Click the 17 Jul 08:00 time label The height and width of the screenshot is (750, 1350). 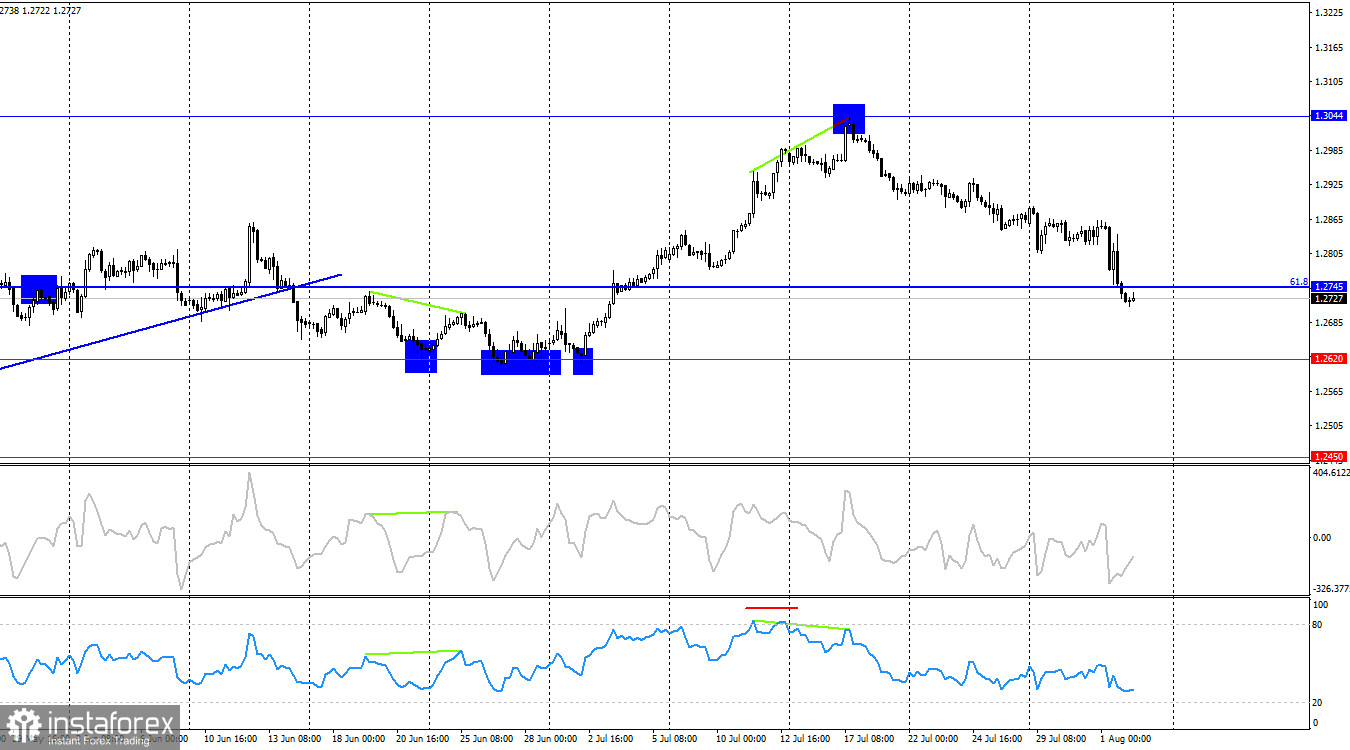871,739
